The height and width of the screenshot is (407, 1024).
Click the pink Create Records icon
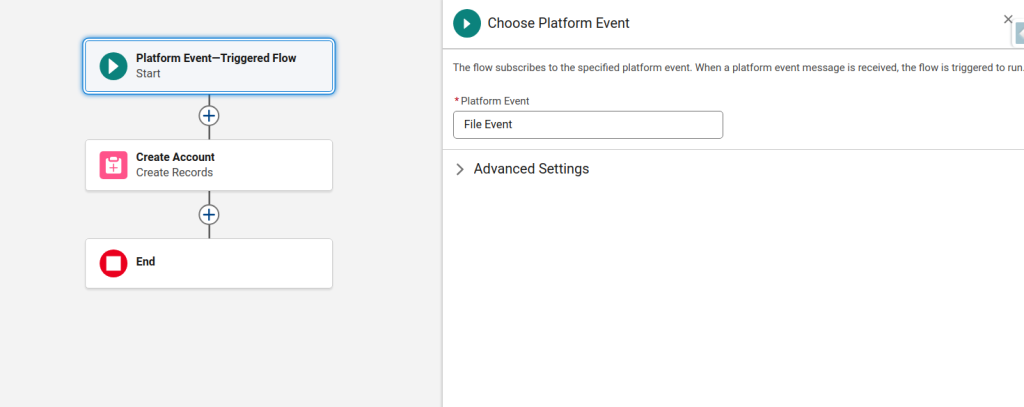pos(114,165)
